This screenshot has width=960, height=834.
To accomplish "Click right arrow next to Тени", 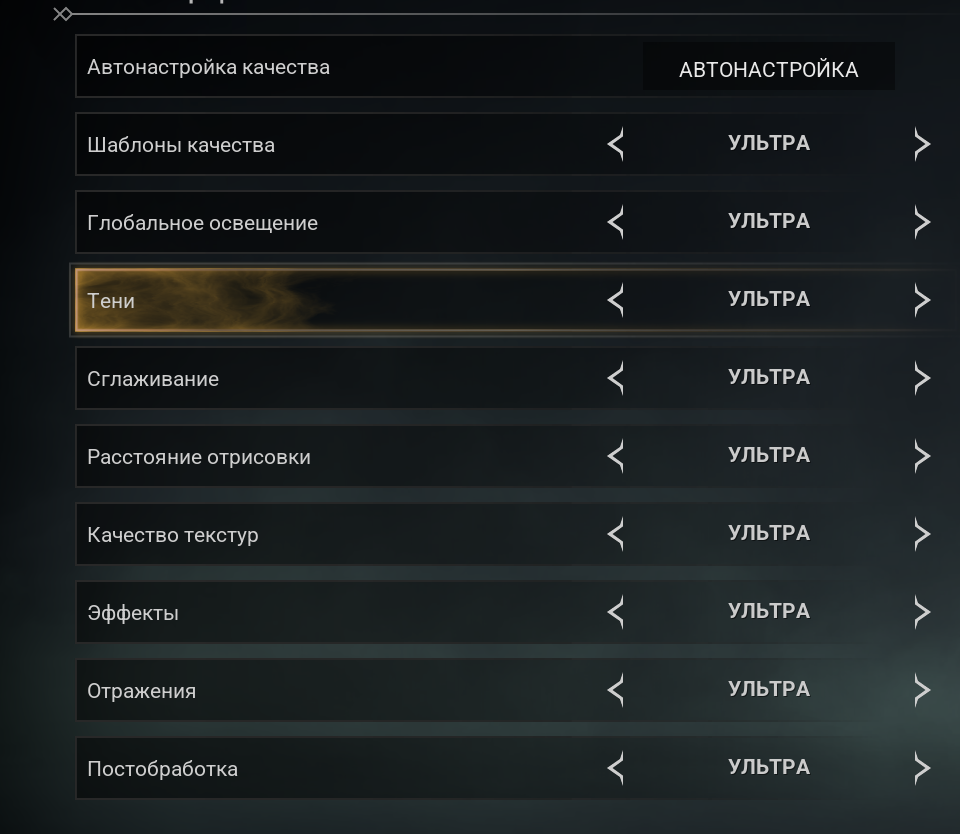I will 921,300.
